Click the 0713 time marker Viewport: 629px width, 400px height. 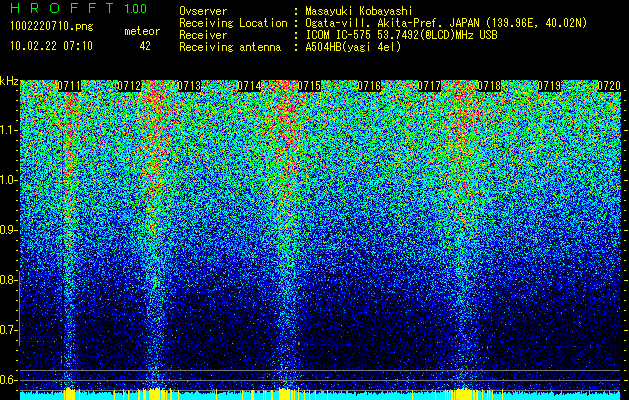click(189, 86)
